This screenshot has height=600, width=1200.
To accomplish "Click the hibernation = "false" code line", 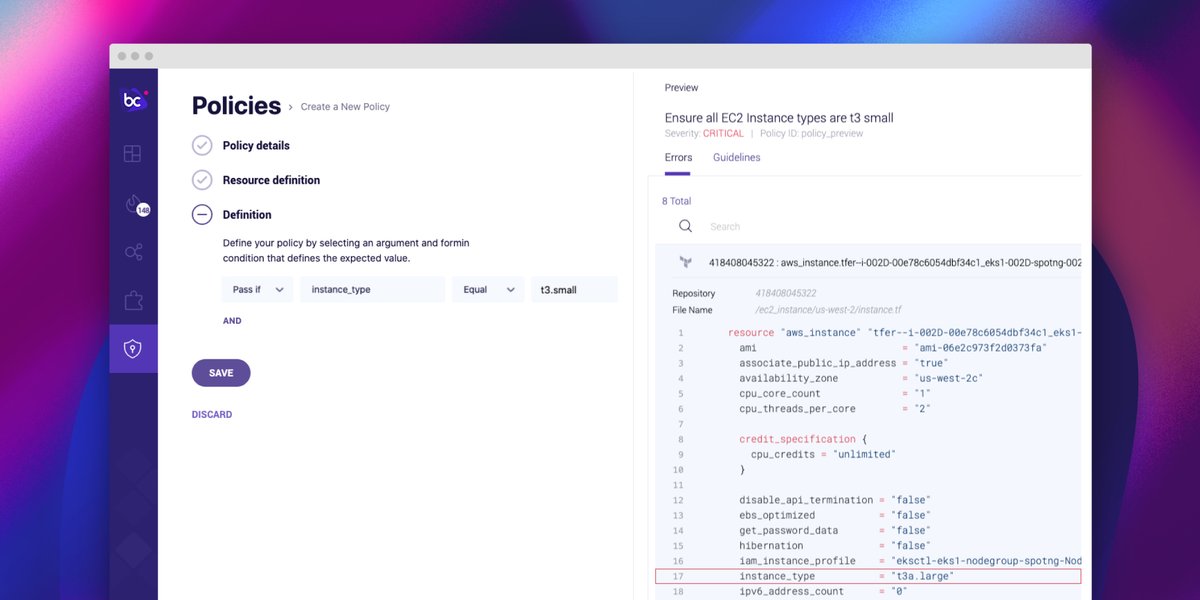I will point(834,546).
